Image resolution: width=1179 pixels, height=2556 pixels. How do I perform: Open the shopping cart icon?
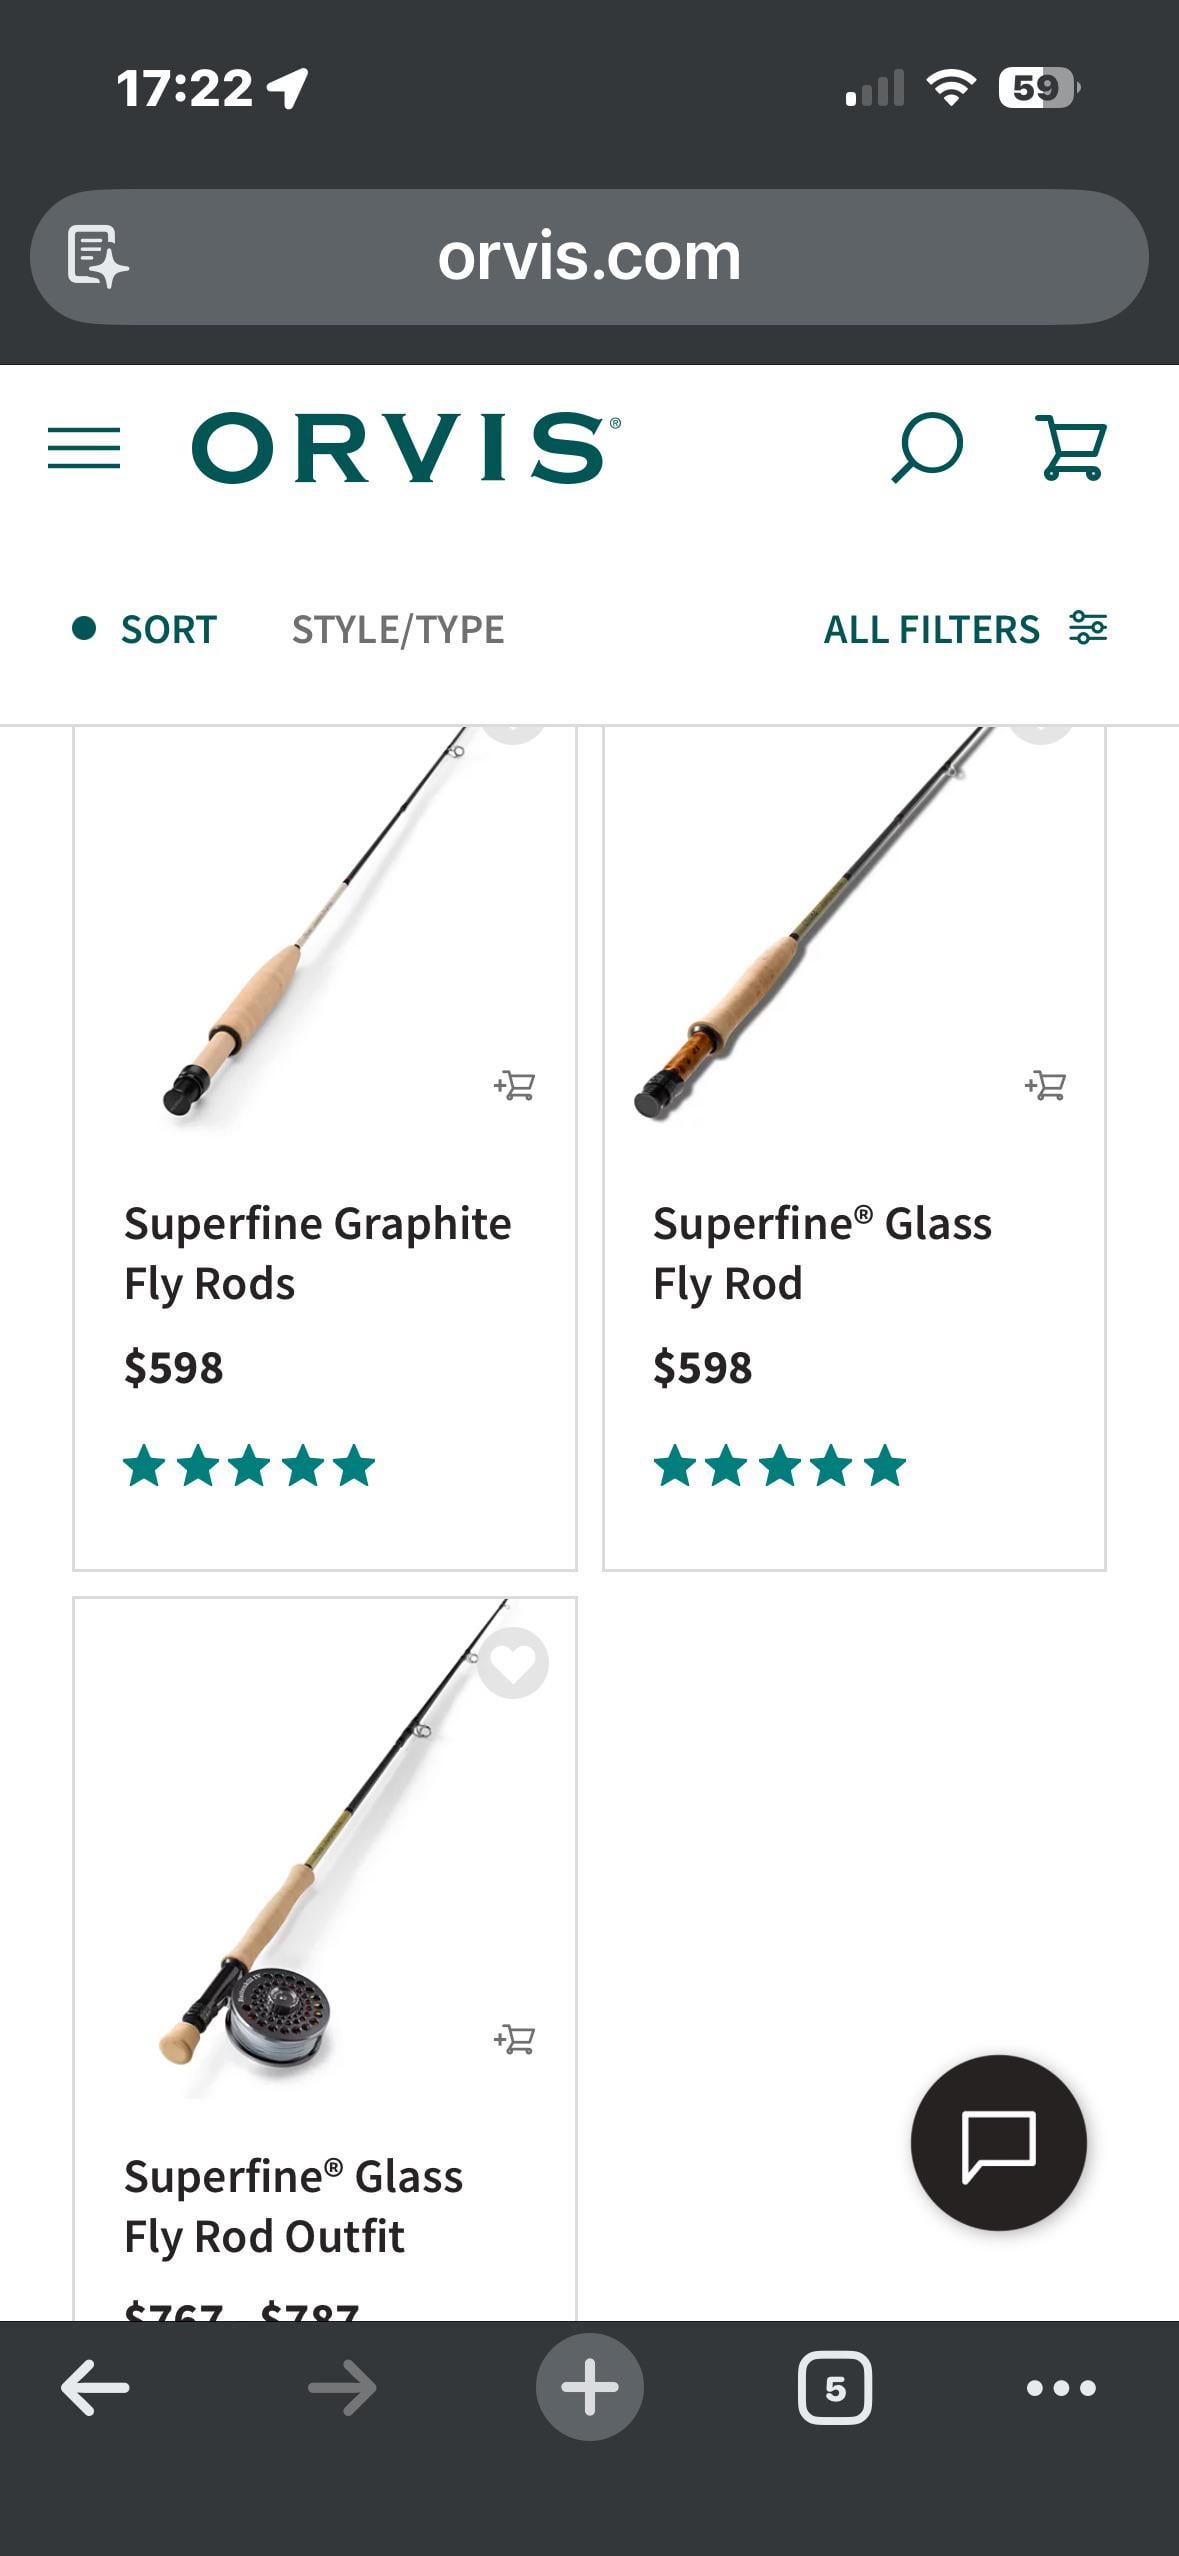pos(1073,448)
